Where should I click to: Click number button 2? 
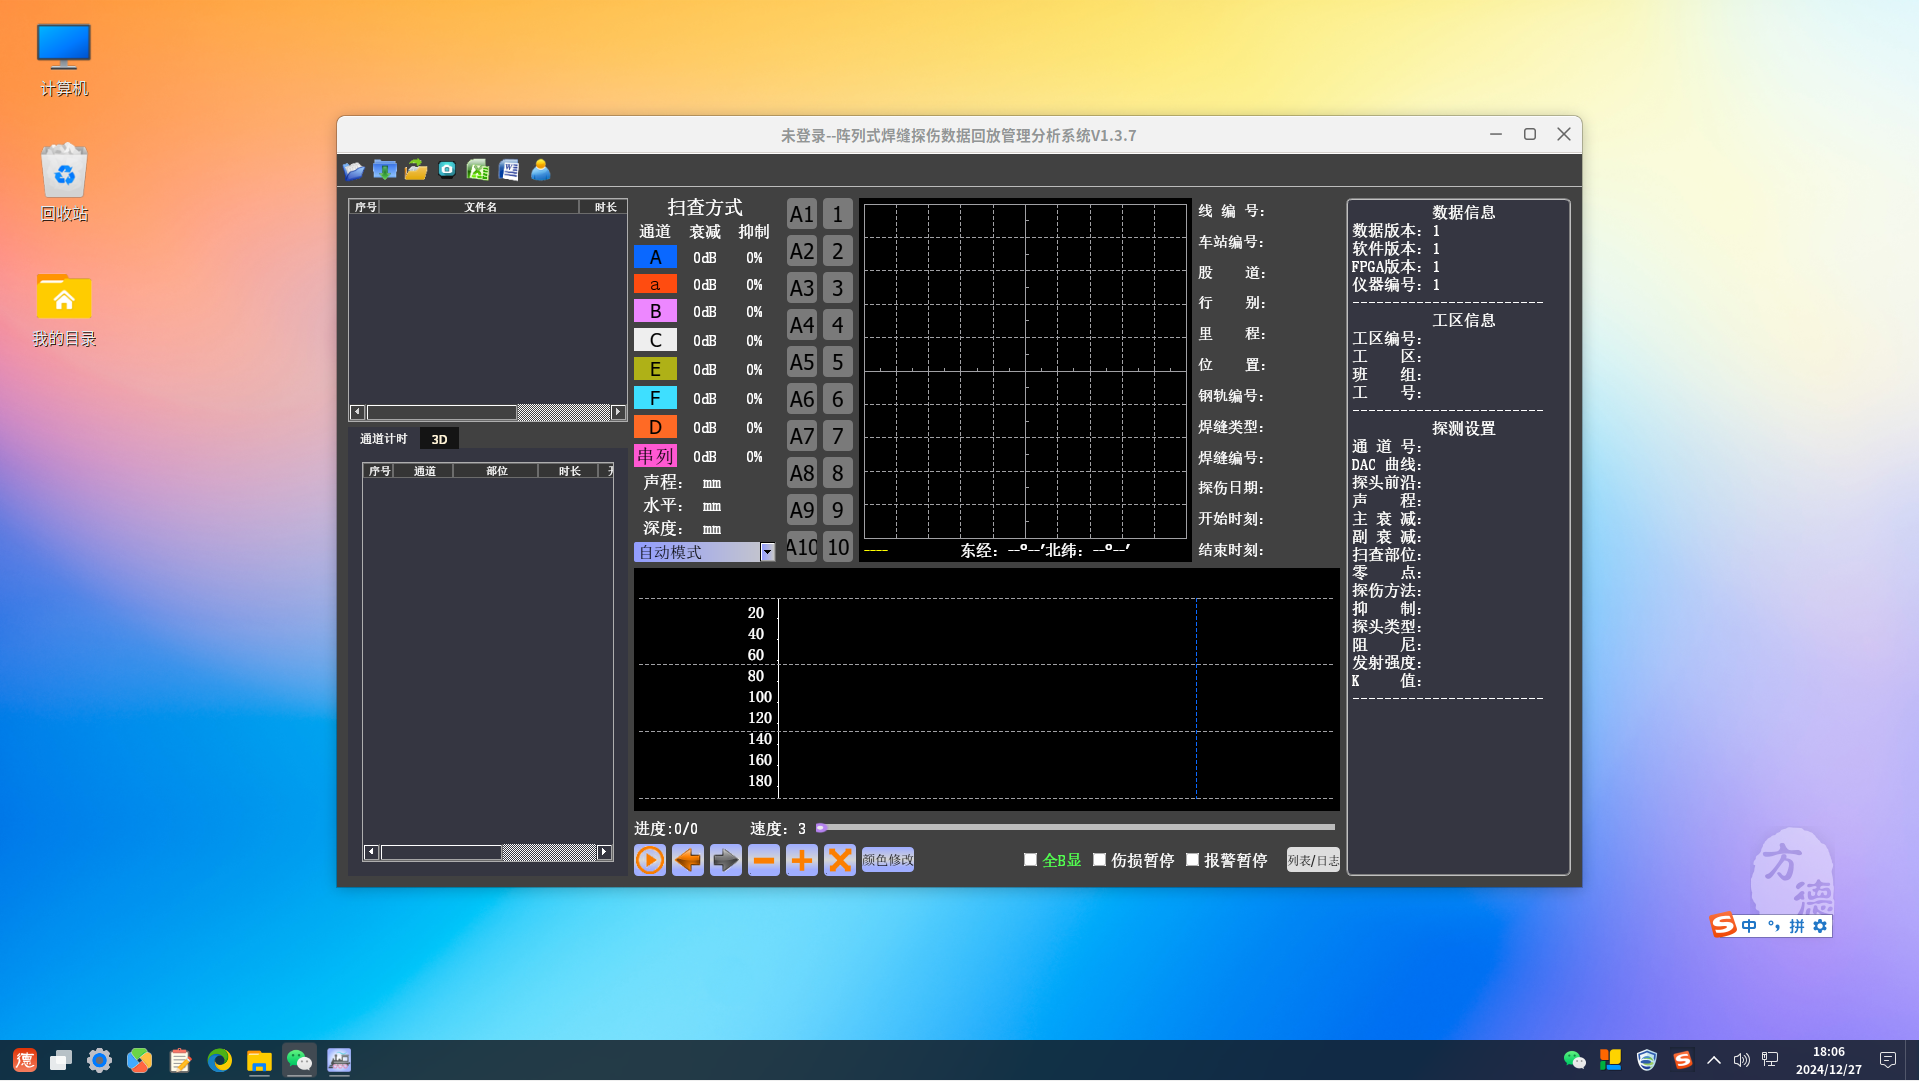point(838,251)
